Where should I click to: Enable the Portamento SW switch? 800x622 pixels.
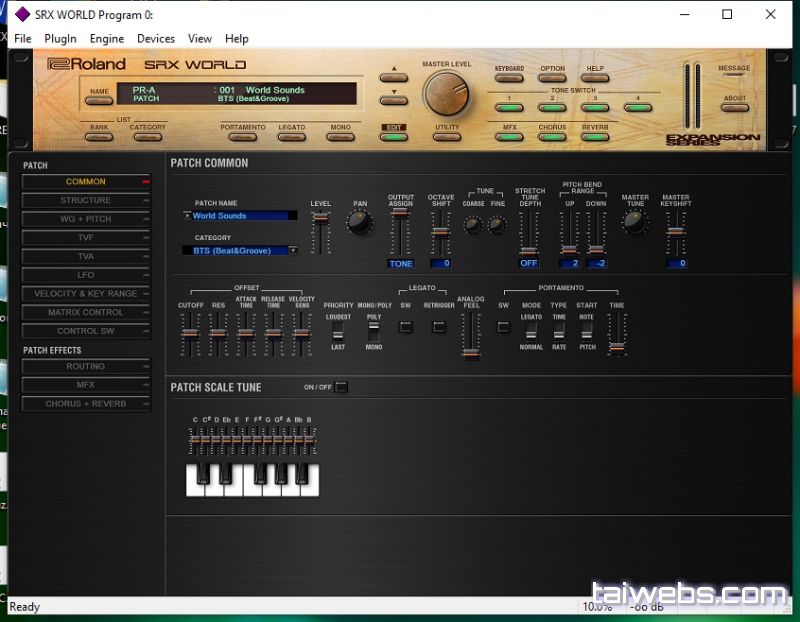pyautogui.click(x=504, y=326)
